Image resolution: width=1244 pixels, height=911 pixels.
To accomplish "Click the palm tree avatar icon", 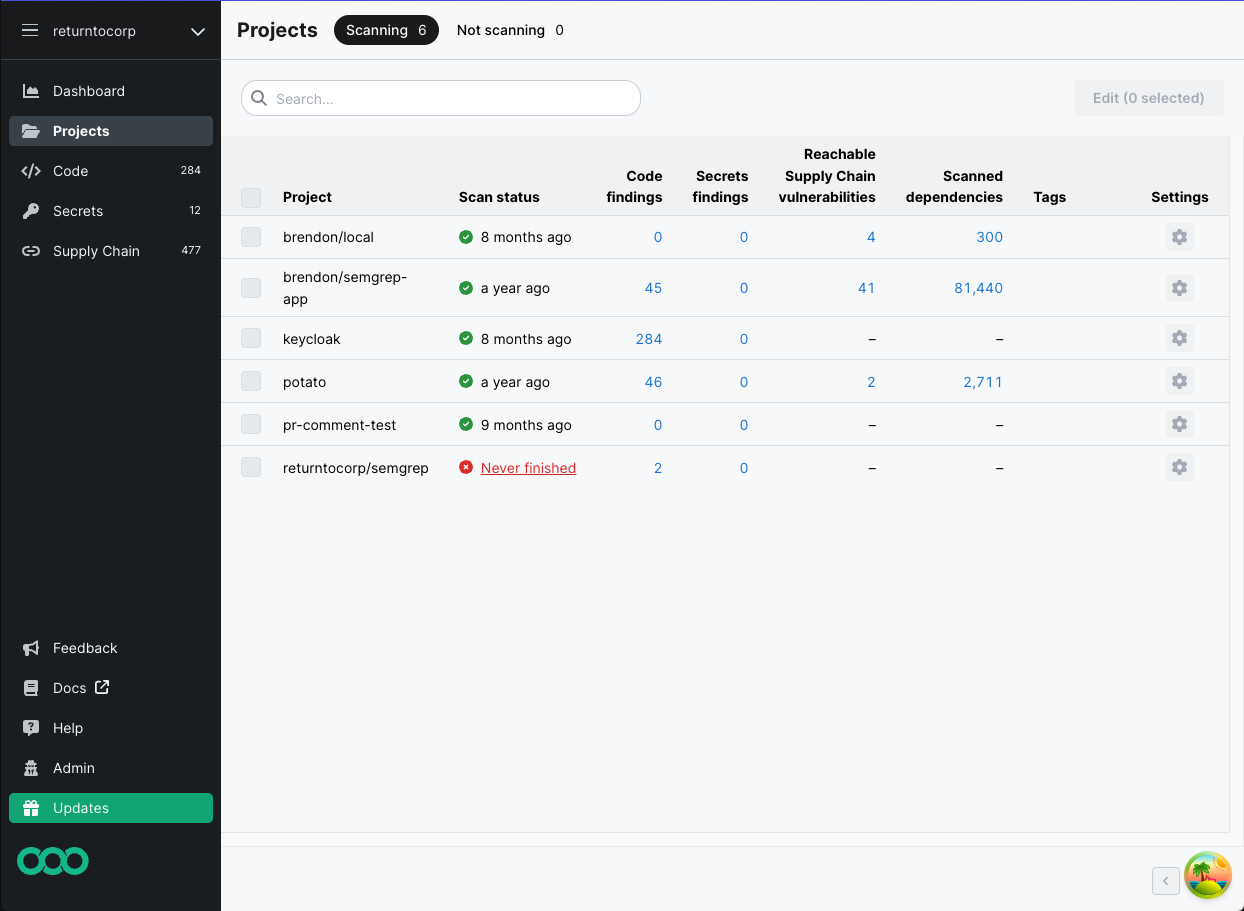I will (x=1208, y=875).
